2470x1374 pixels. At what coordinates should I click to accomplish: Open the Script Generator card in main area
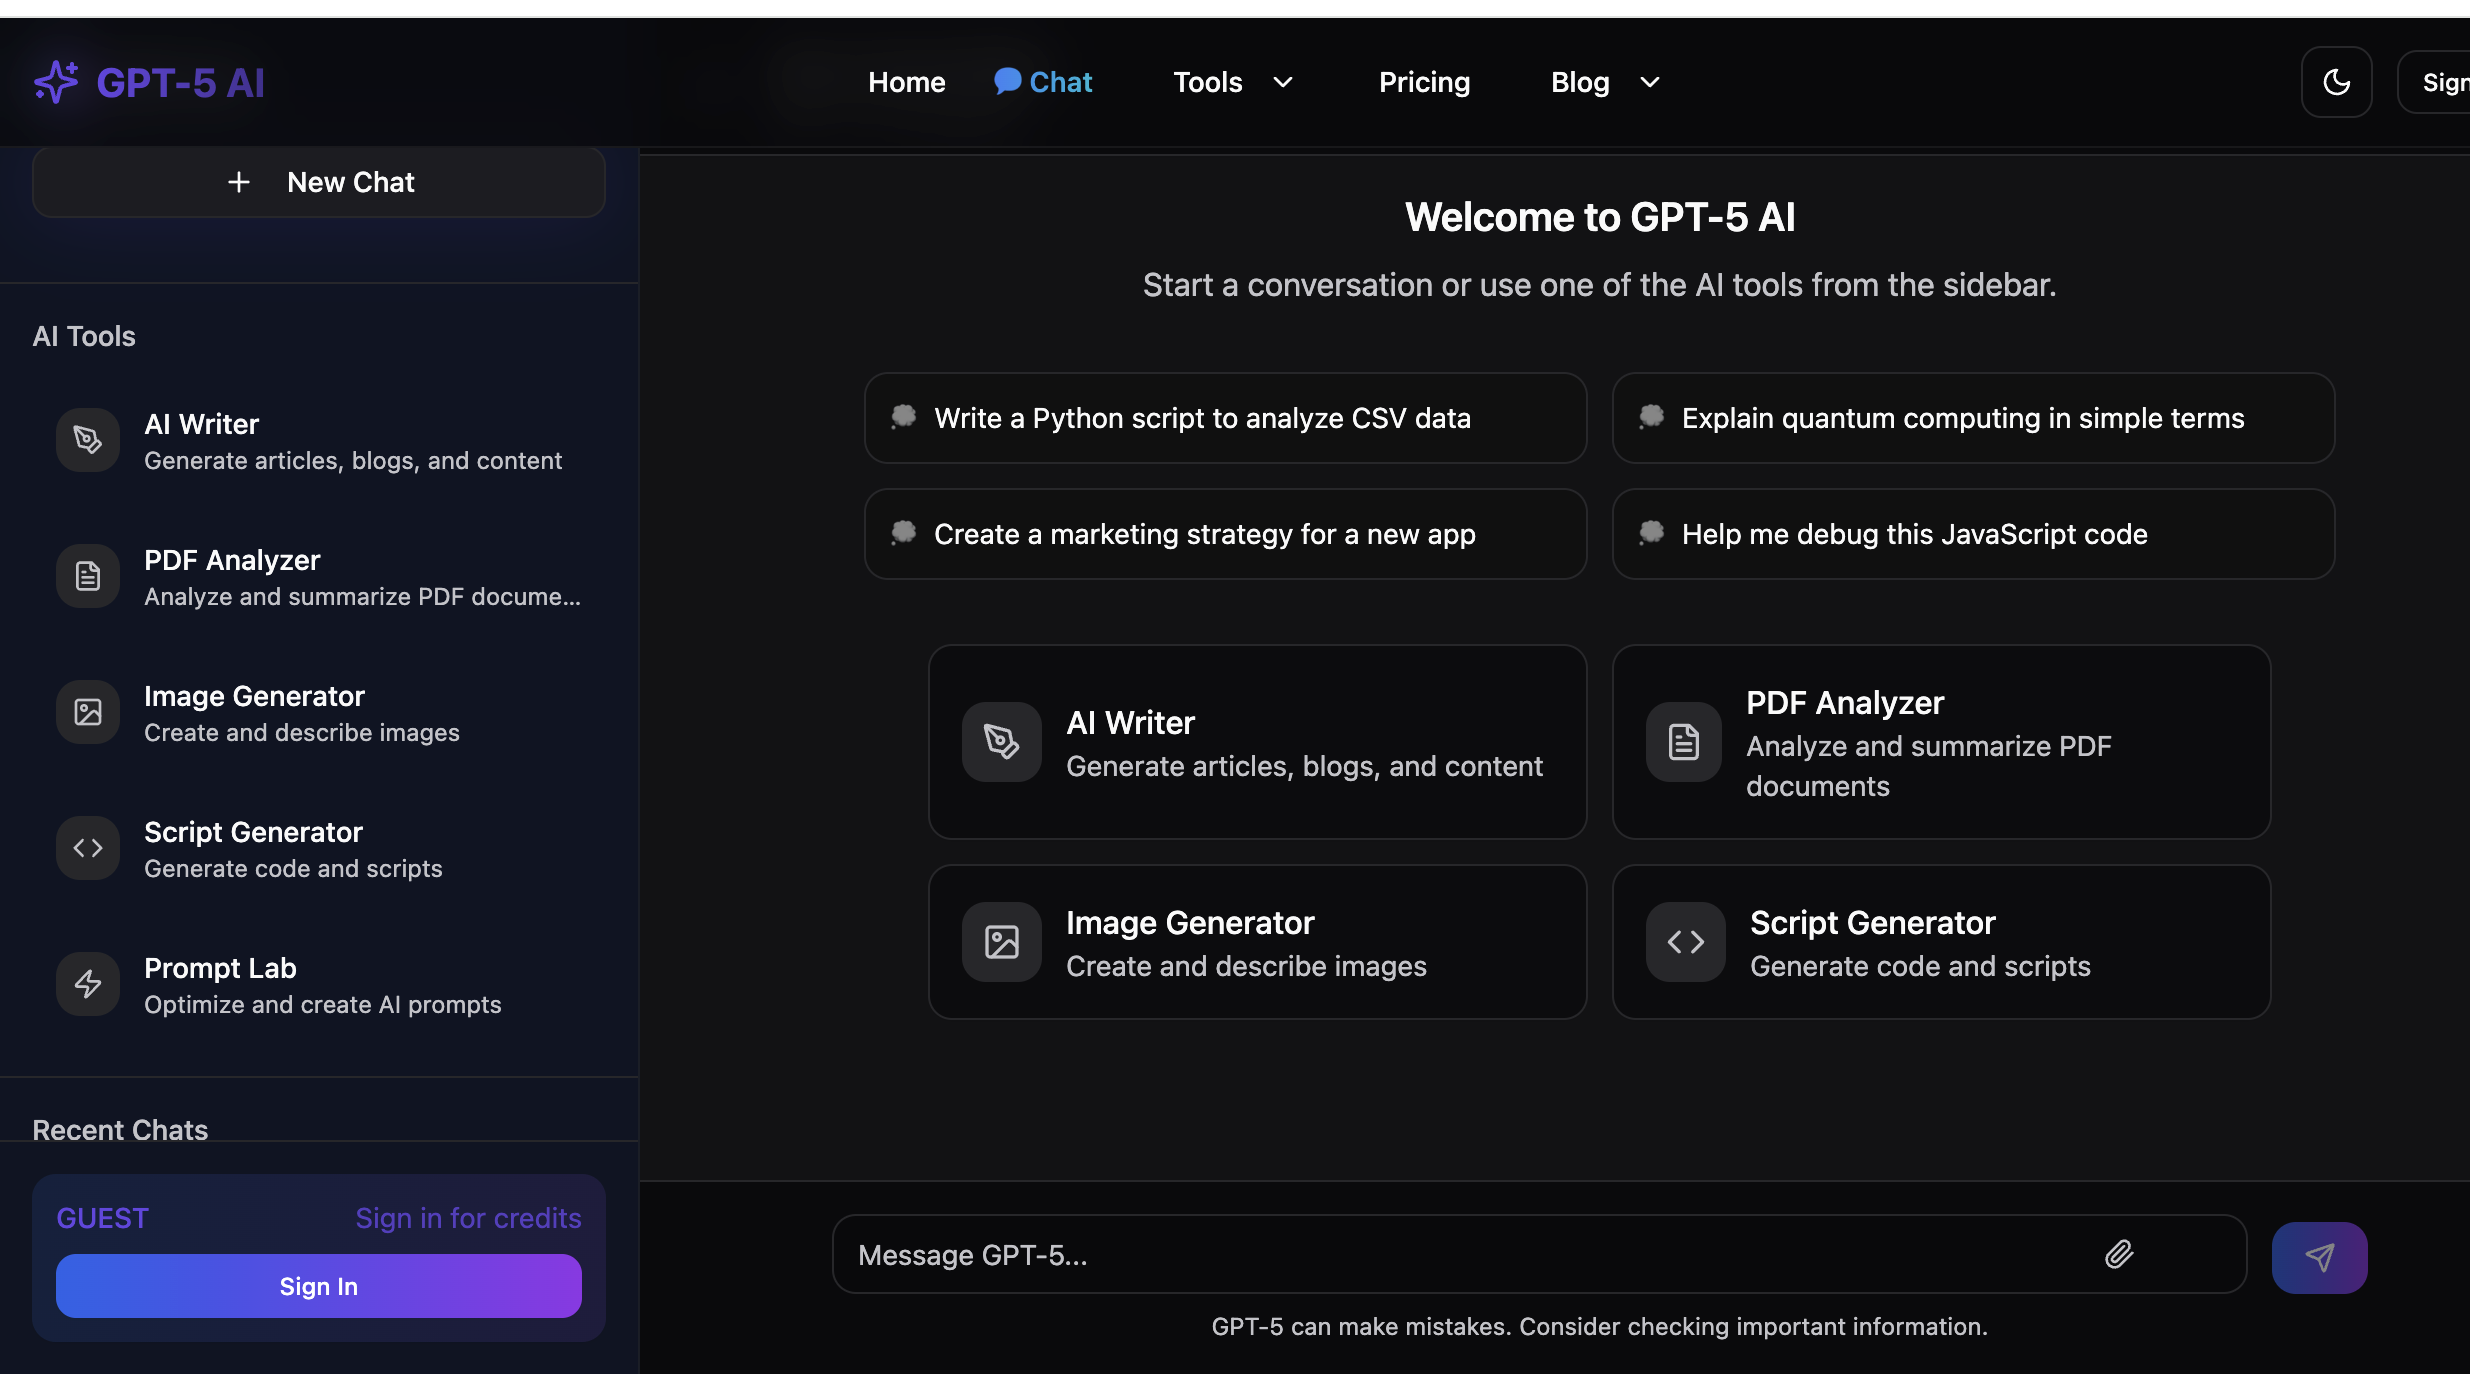click(1941, 942)
